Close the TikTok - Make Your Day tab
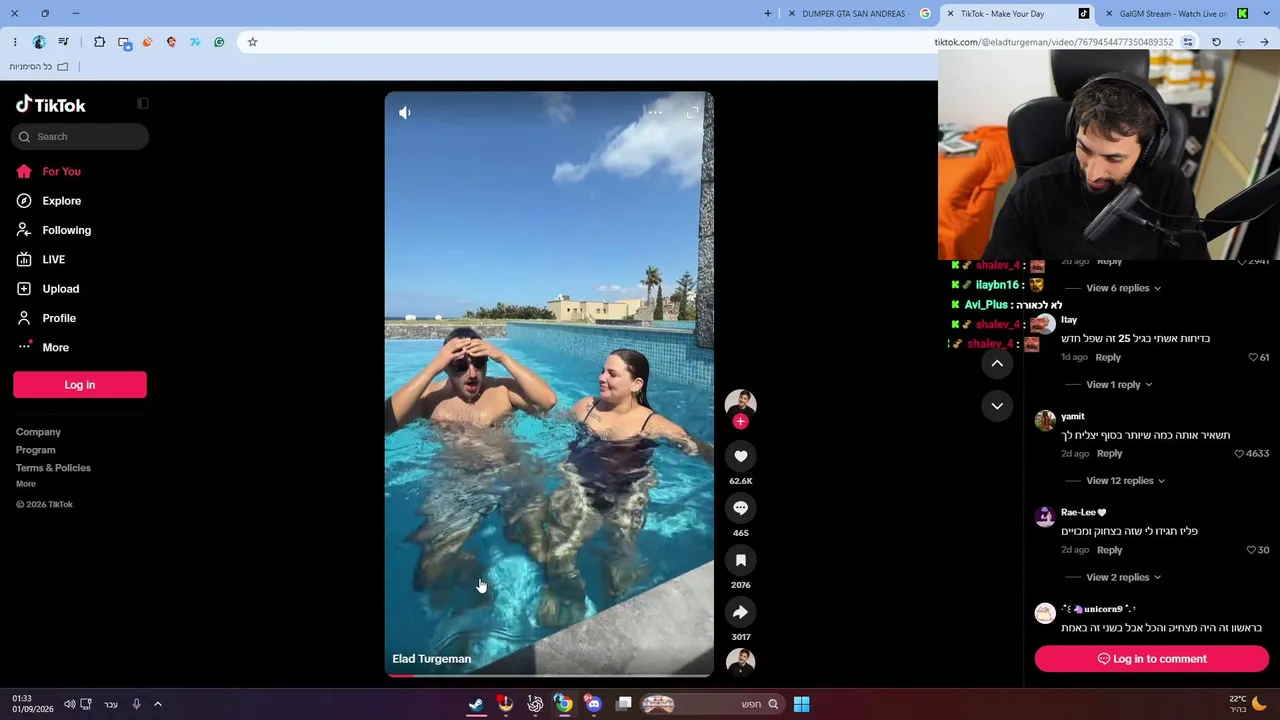Screen dimensions: 1280x720 (950, 14)
